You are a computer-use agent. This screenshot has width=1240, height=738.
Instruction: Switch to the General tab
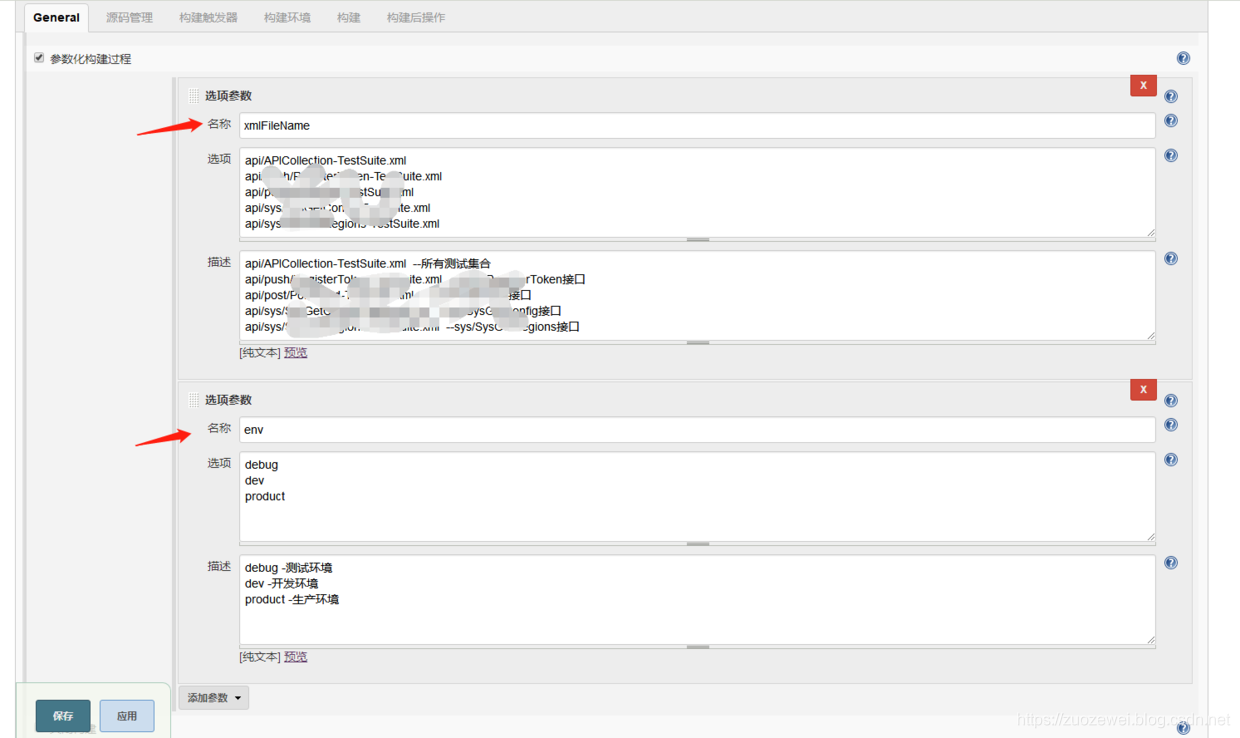tap(56, 17)
